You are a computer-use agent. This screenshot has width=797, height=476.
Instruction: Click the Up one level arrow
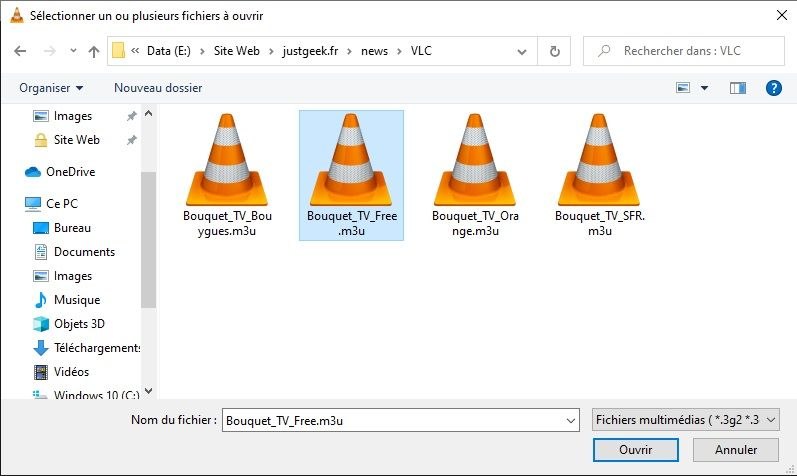coord(94,51)
